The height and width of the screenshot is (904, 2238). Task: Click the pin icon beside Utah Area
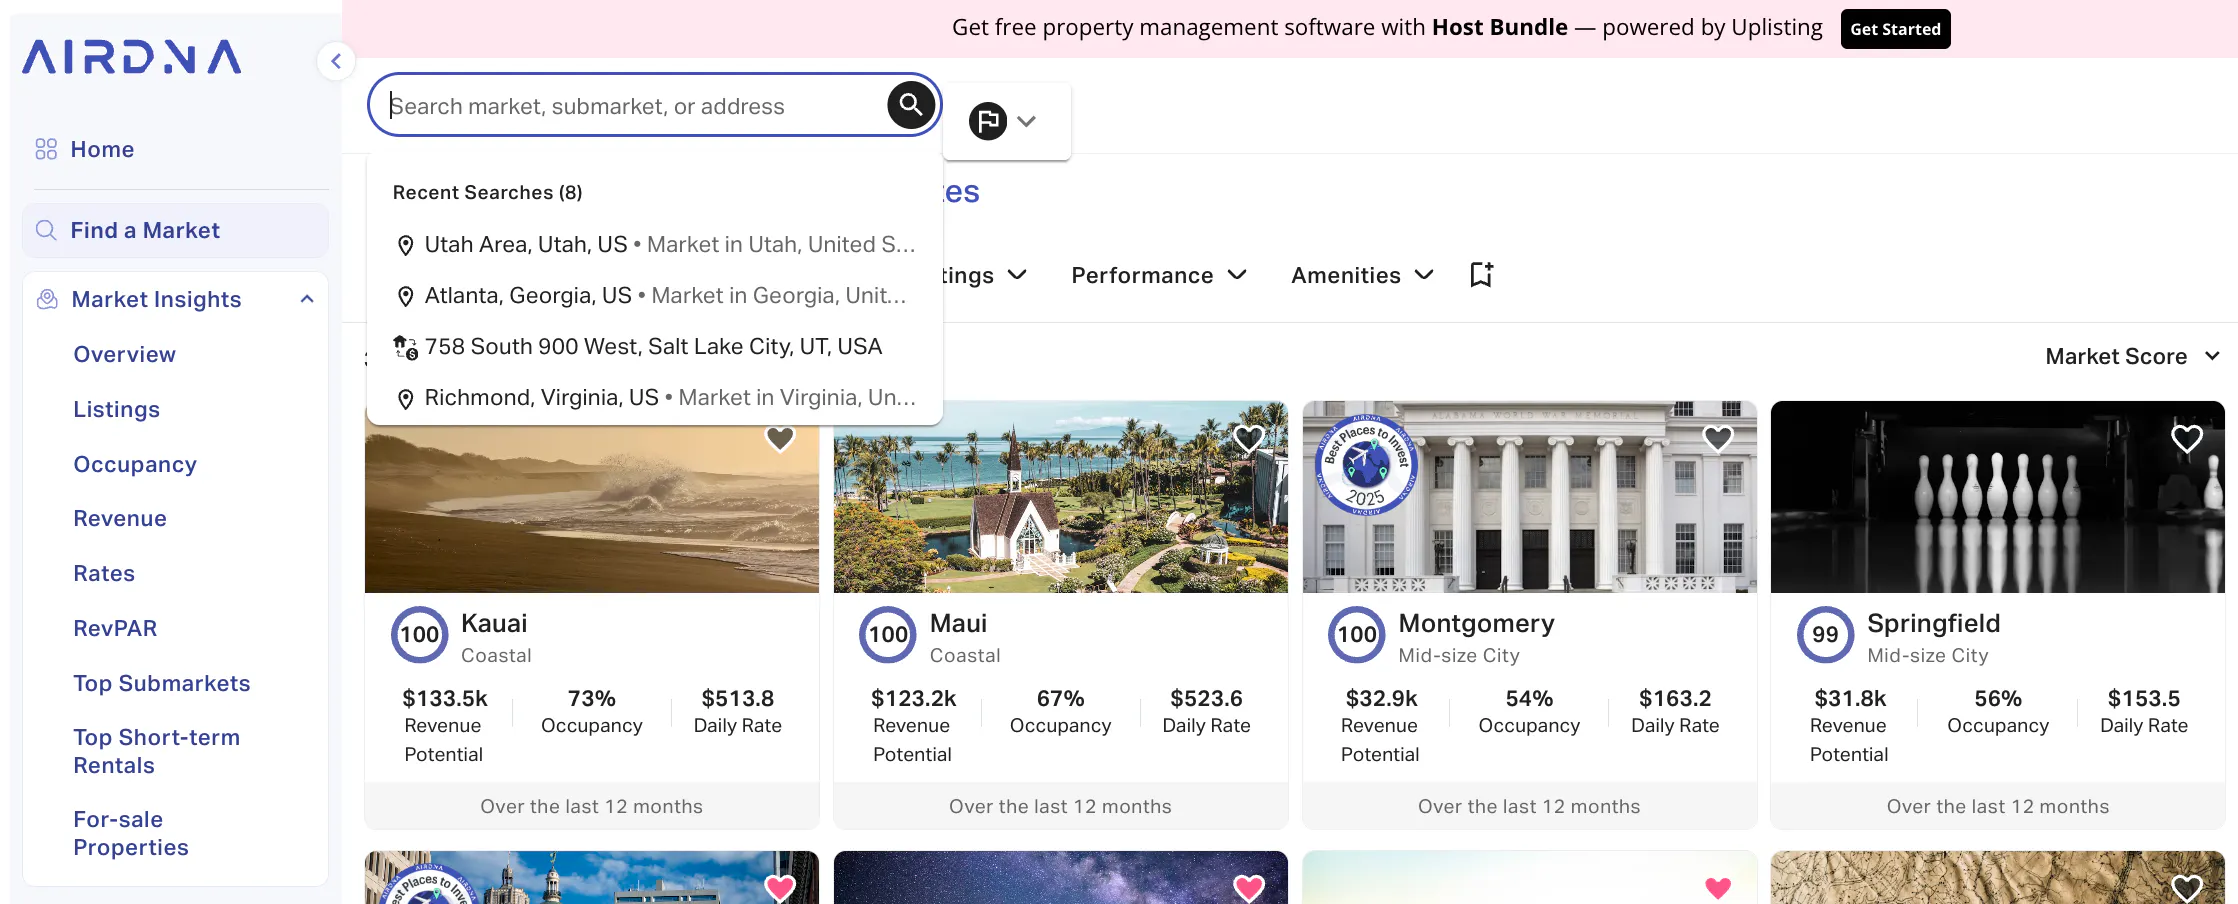click(405, 245)
